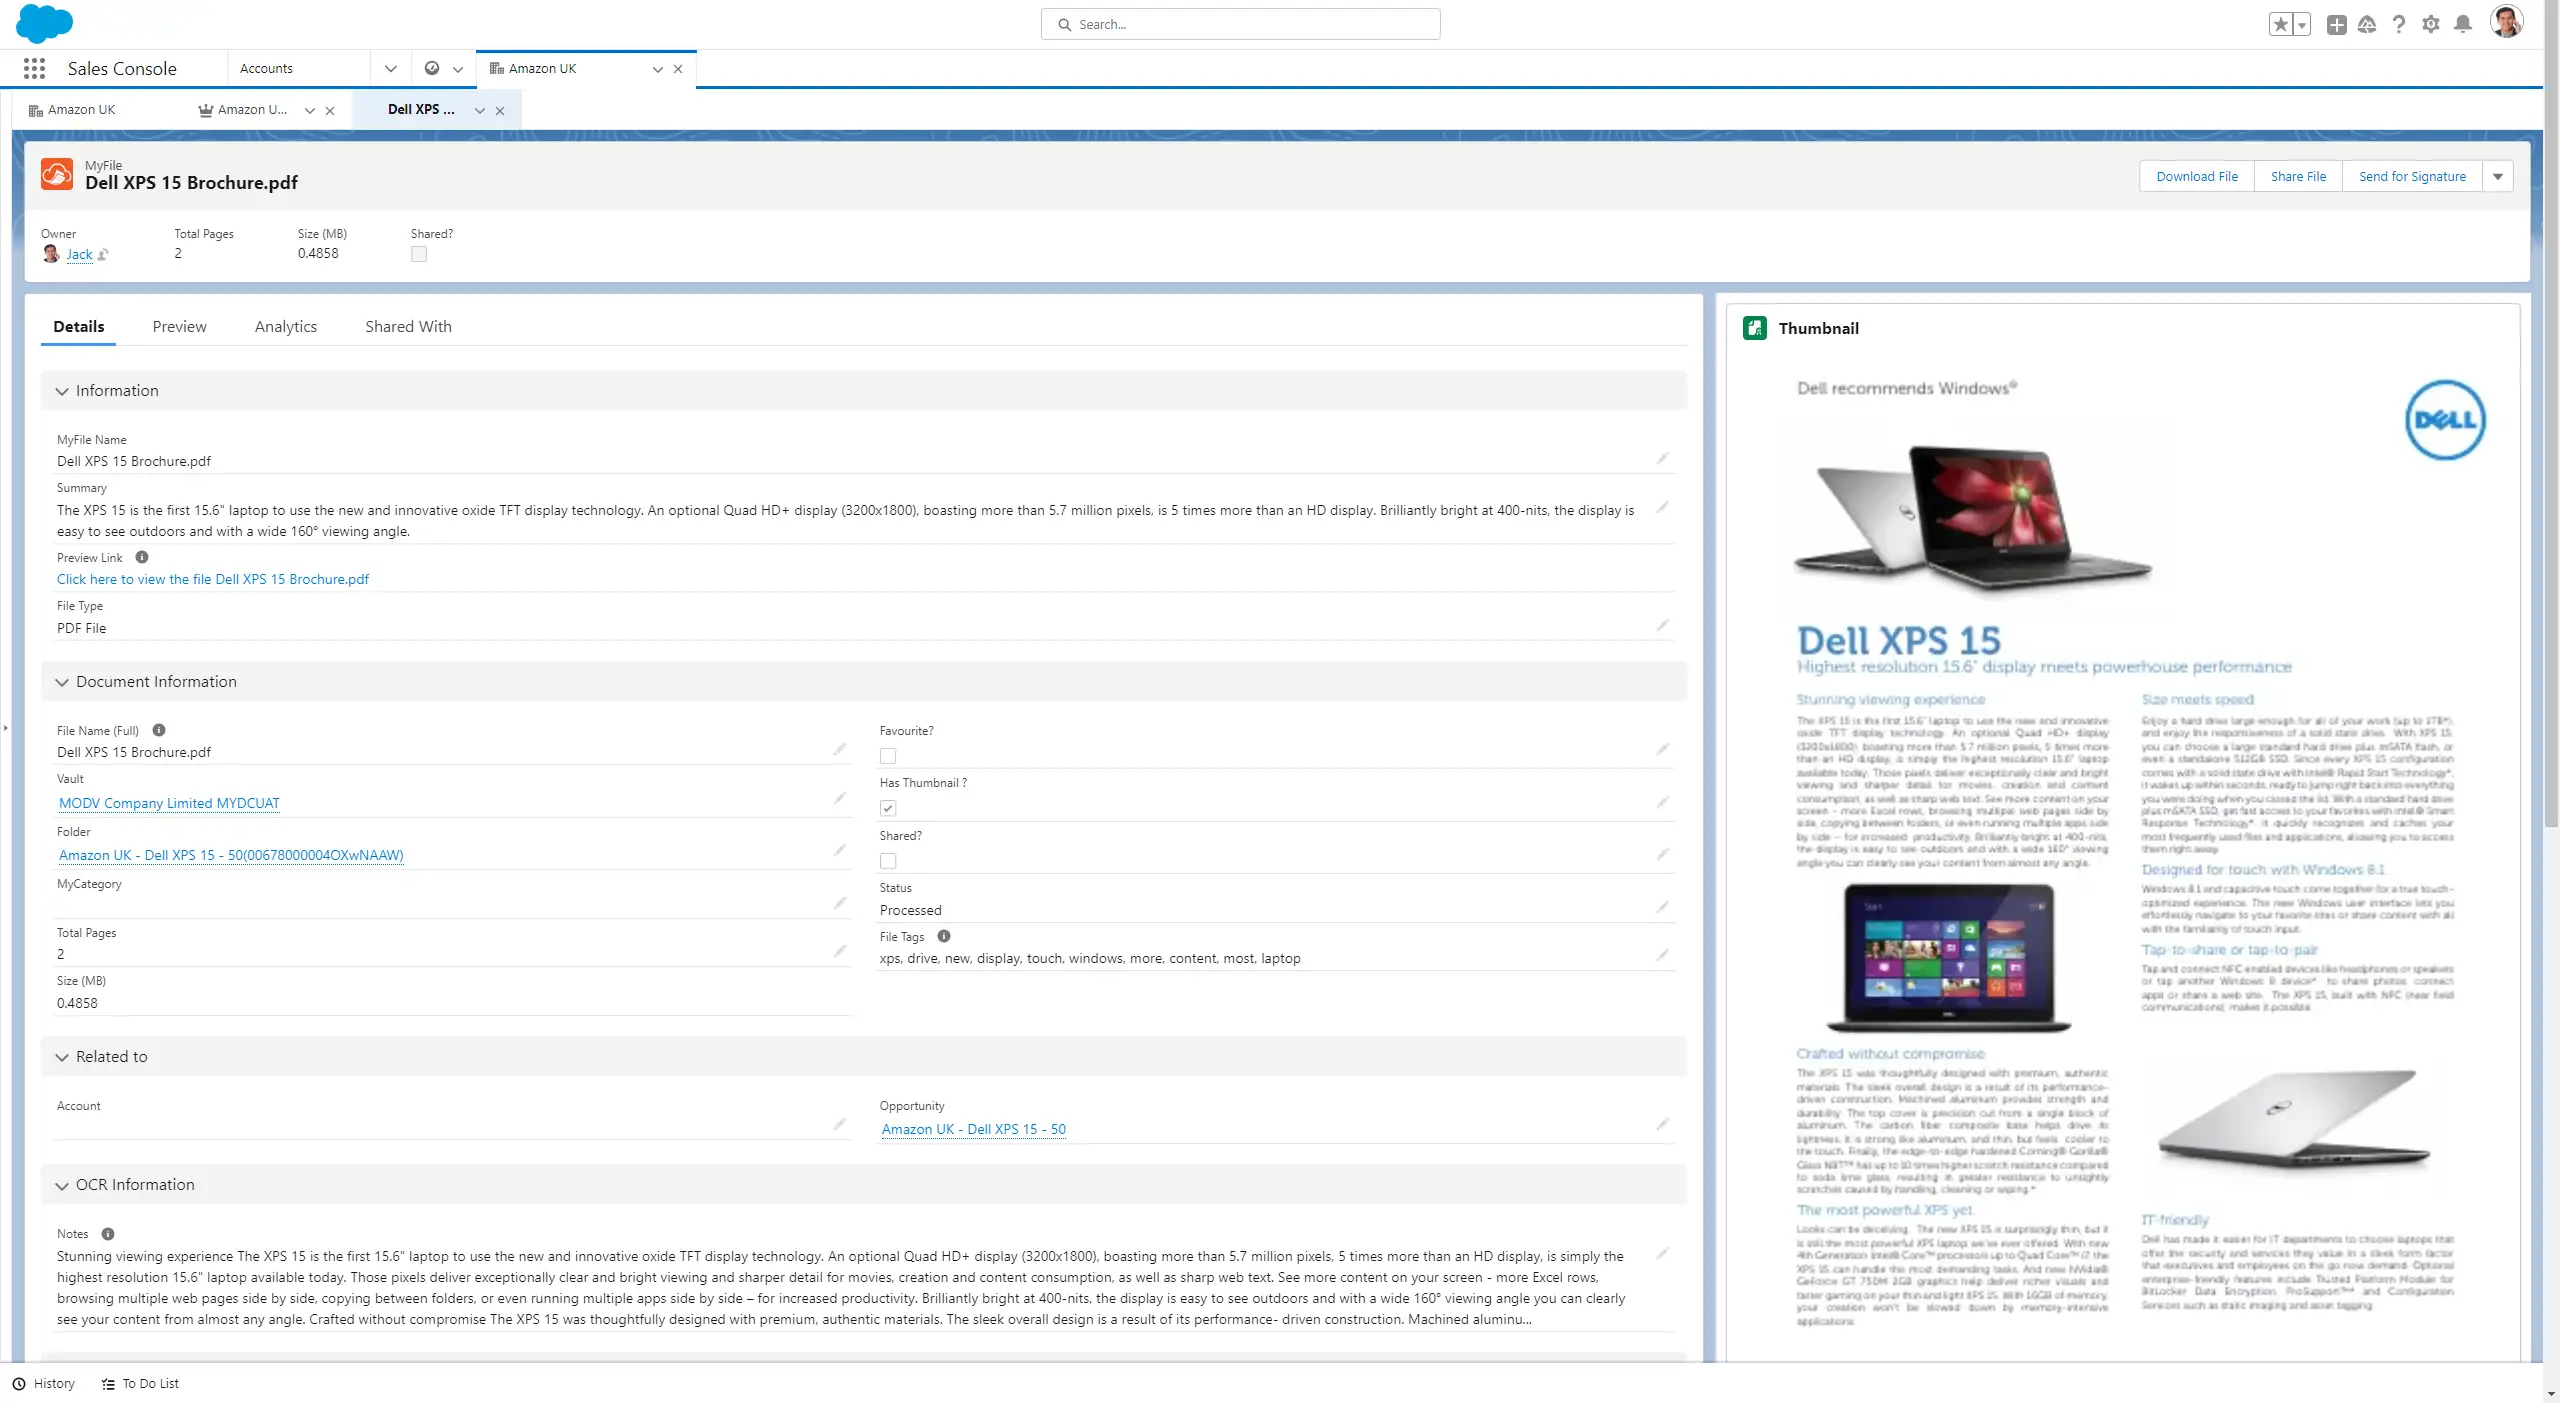The image size is (2560, 1403).
Task: Click the Favorites star icon
Action: pos(2280,24)
